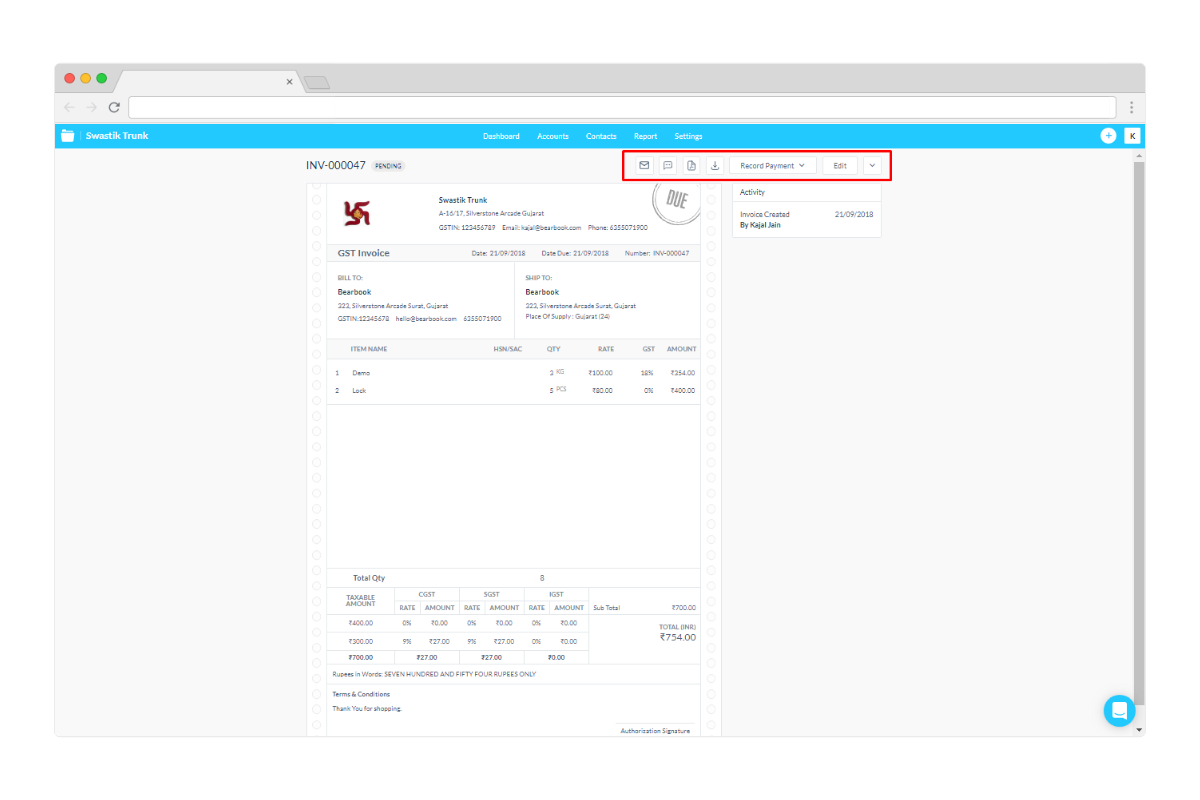The width and height of the screenshot is (1200, 800).
Task: Click the Edit invoice button
Action: coord(840,165)
